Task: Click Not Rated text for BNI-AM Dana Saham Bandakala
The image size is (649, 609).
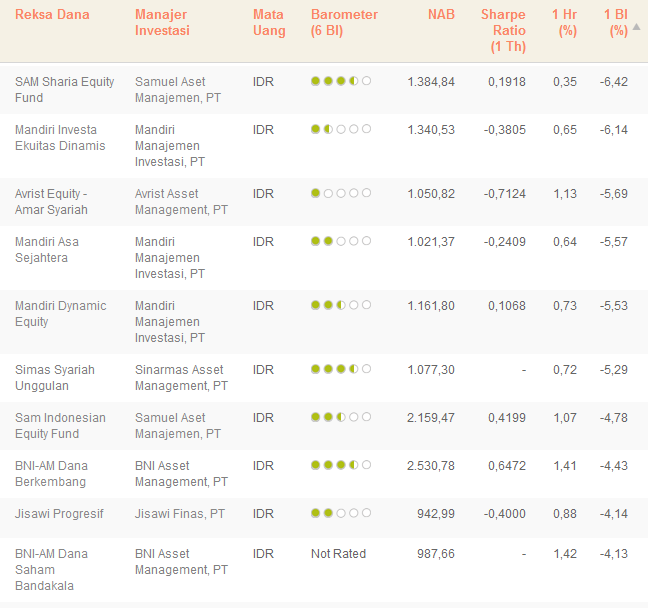Action: point(338,553)
